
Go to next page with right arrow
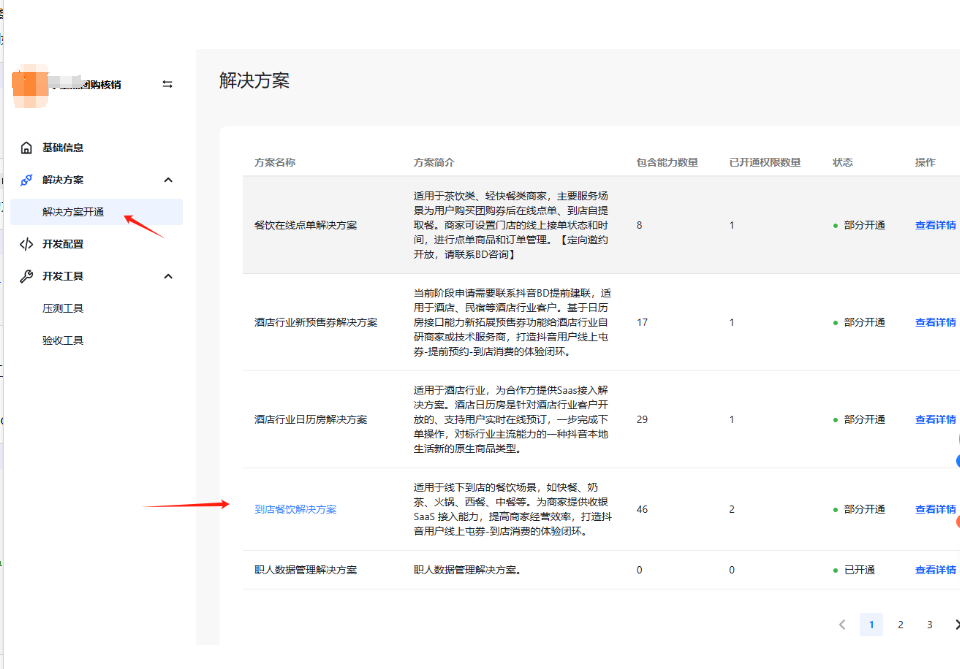pos(956,625)
